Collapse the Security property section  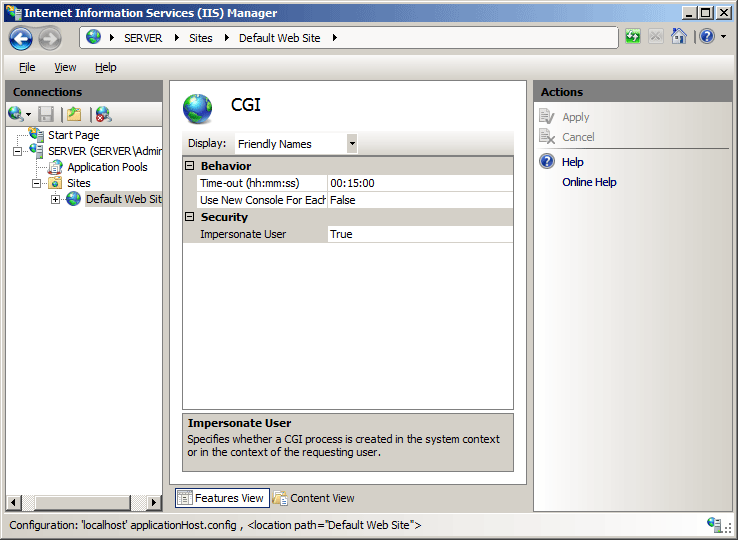point(190,217)
